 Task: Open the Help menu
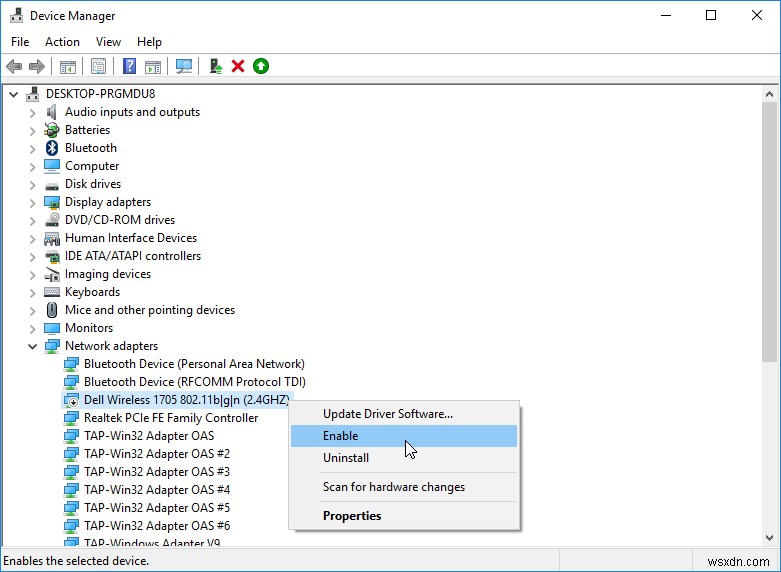pyautogui.click(x=149, y=42)
